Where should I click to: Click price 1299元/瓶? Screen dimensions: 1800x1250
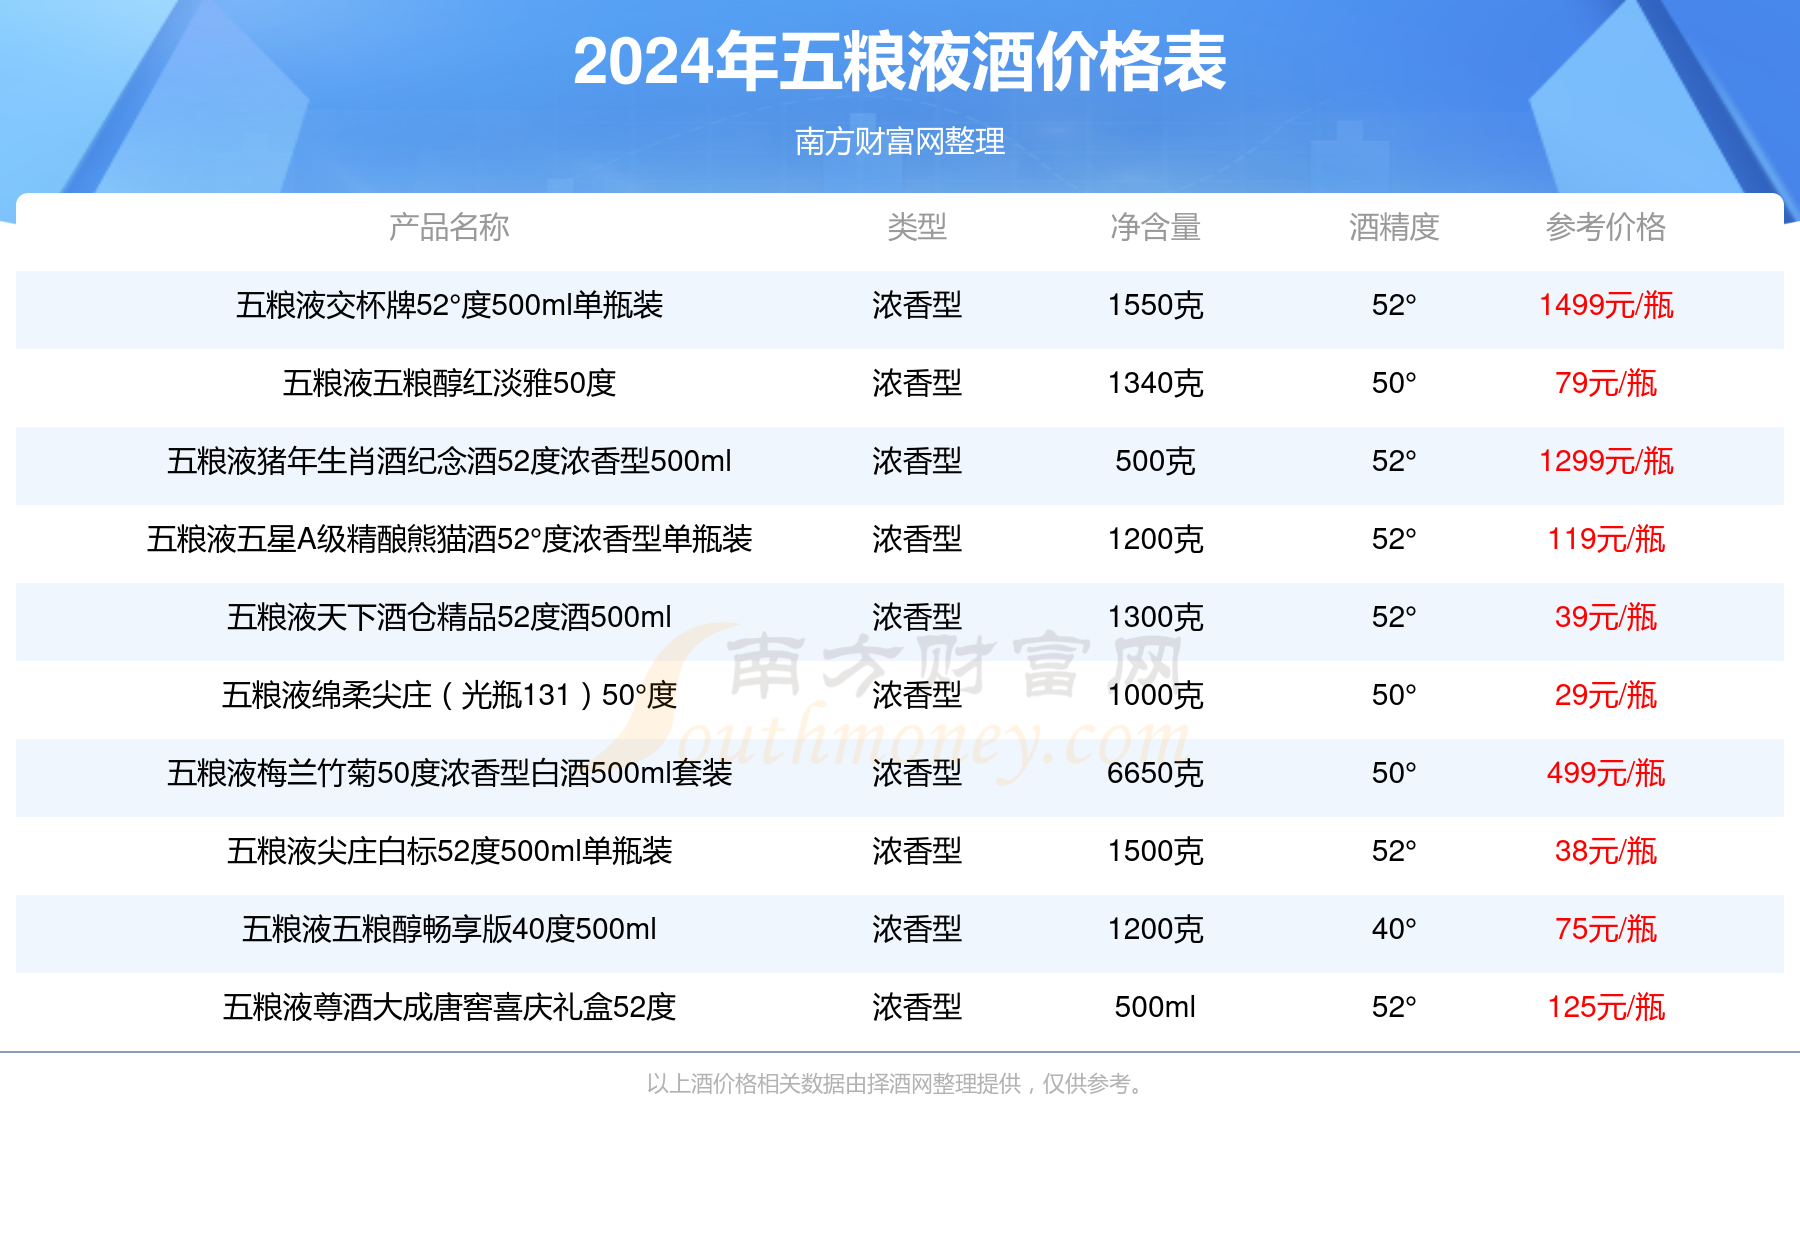pyautogui.click(x=1606, y=461)
